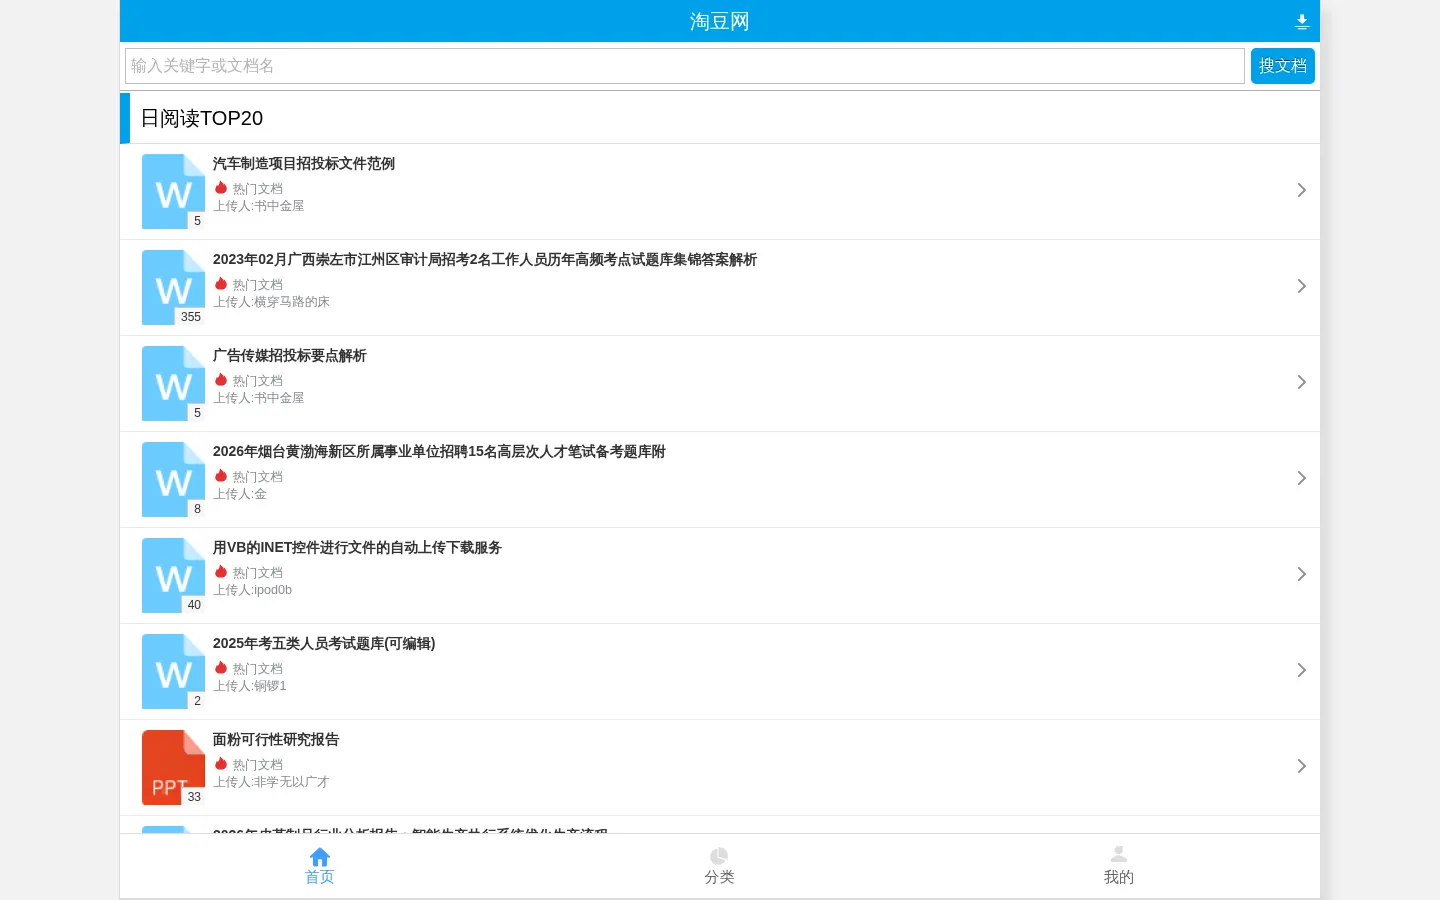Open chevron arrow for 2025年考五类人员考试题库

(x=1301, y=670)
